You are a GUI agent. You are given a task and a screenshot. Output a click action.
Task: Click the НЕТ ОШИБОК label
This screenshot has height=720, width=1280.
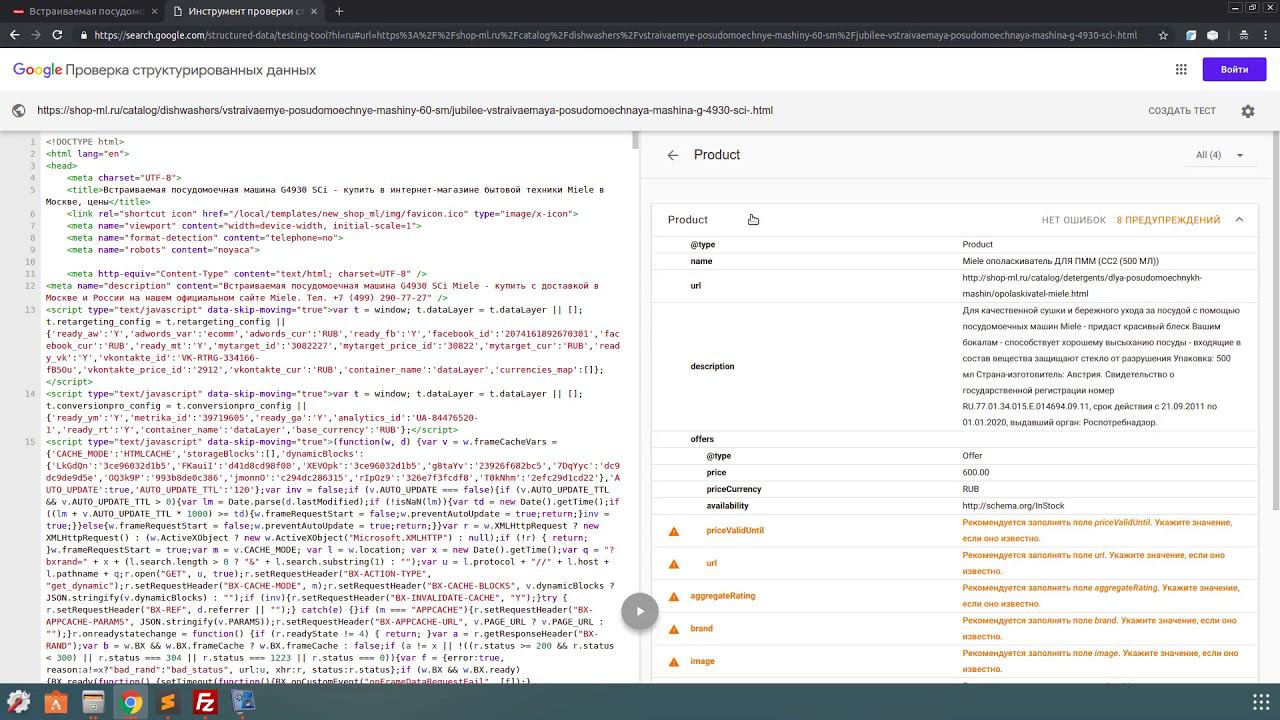[x=1073, y=220]
